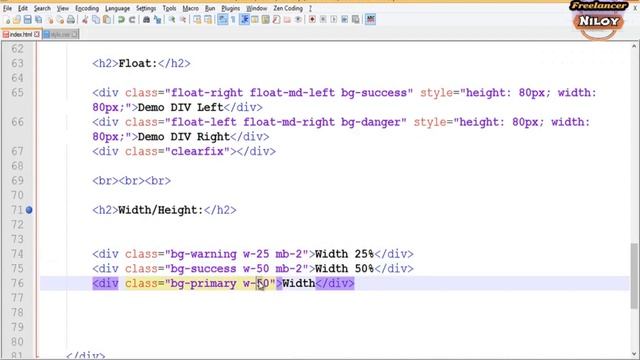Open the Zen Coding menu
640x360 pixels.
tap(288, 8)
